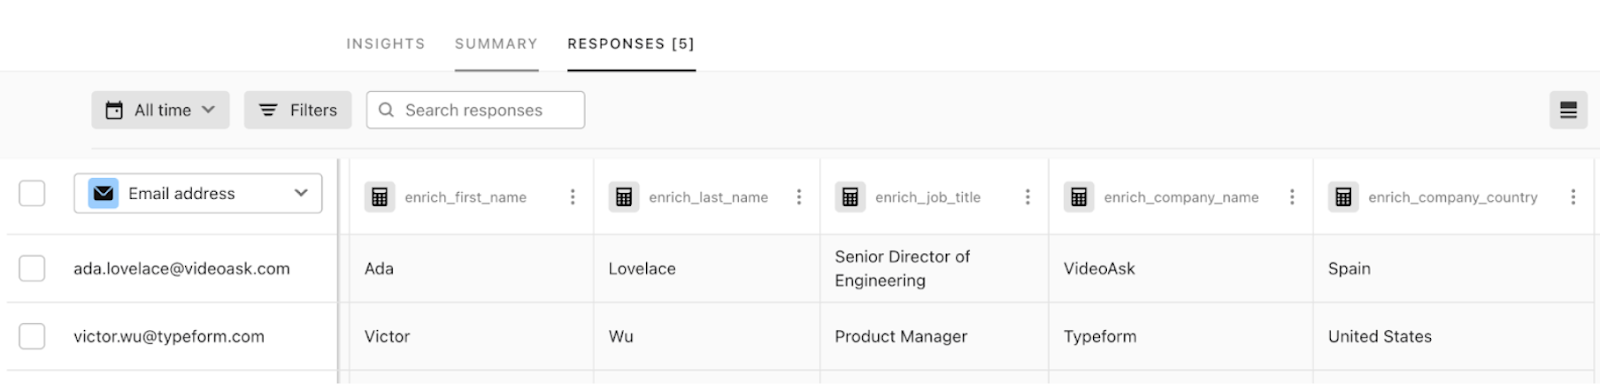This screenshot has width=1600, height=384.
Task: Select the ada.lovelace@videoask.com row checkbox
Action: [32, 268]
